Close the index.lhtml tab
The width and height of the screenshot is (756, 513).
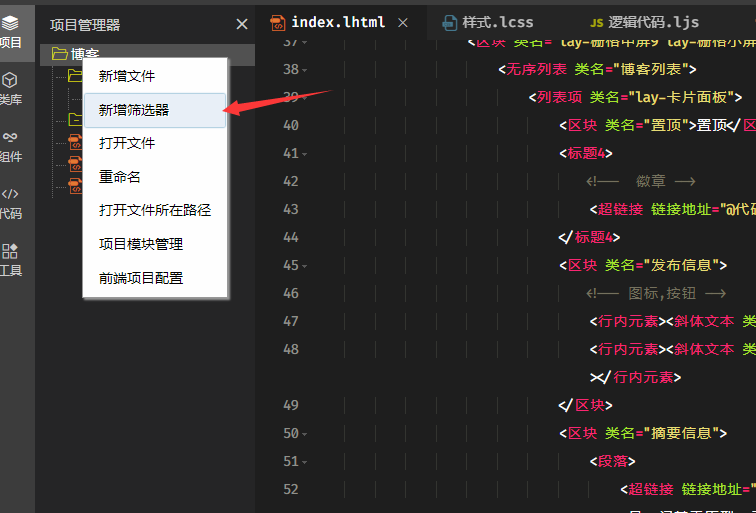click(403, 23)
